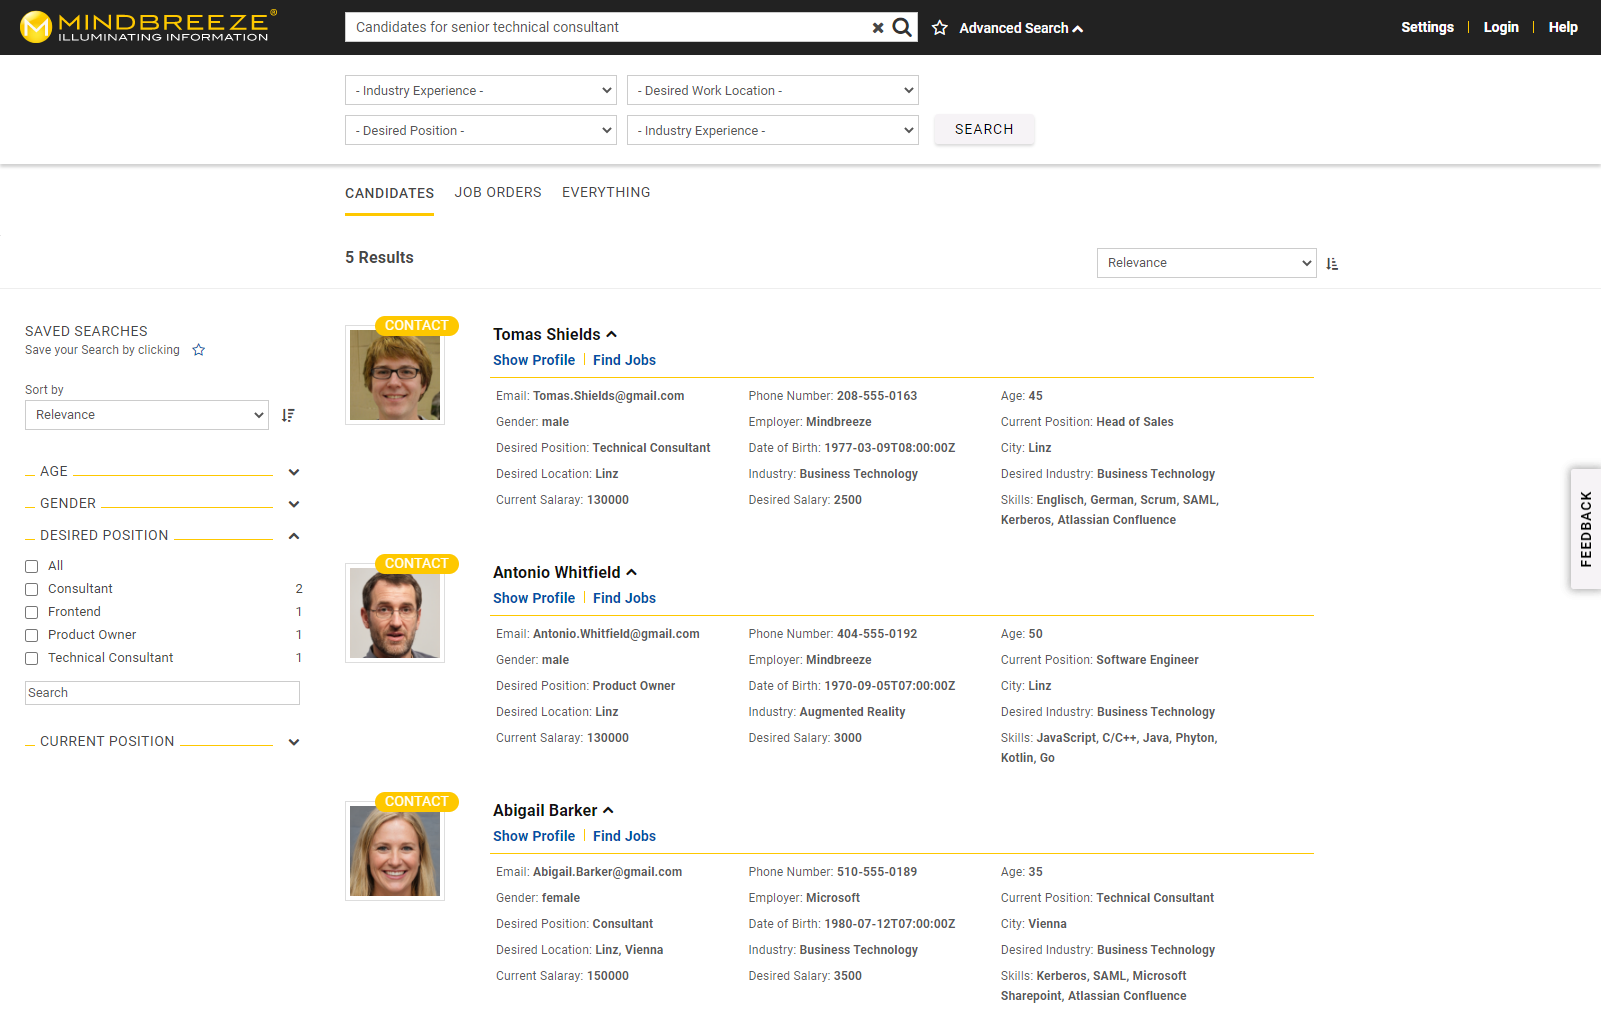Collapse Abigail Barker details caret
1601x1027 pixels.
[608, 810]
